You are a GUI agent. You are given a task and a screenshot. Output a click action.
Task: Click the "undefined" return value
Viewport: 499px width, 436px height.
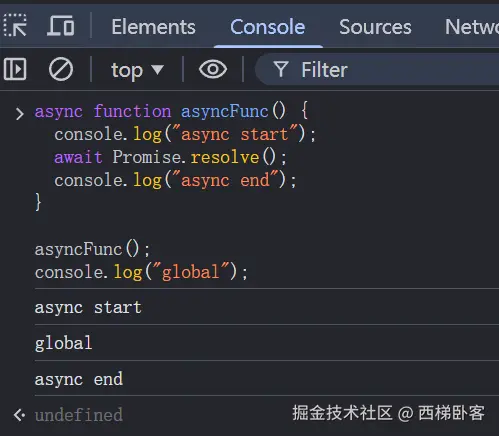click(79, 415)
